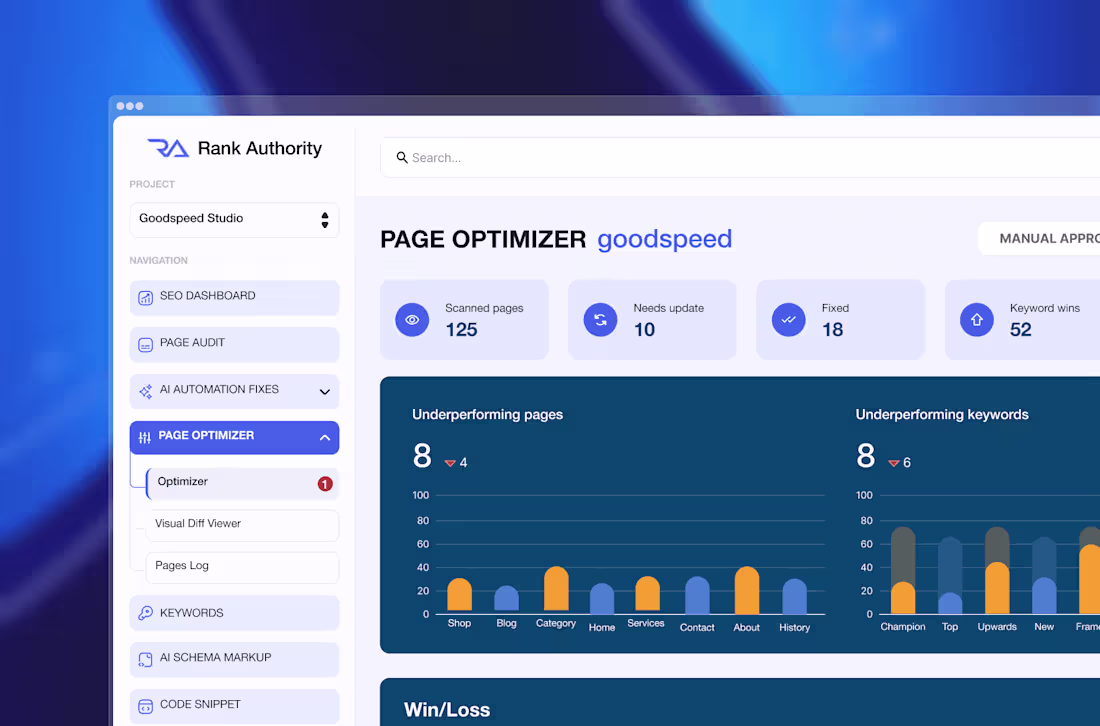
Task: Click the Needs update 10 card
Action: 652,320
